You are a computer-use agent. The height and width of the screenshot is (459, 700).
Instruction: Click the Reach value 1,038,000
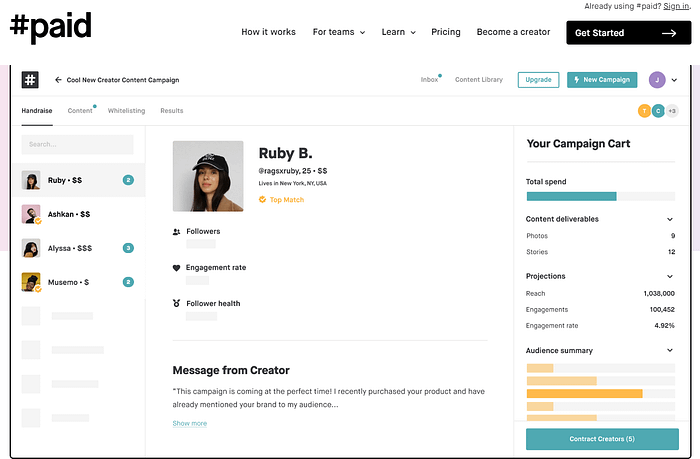tap(659, 293)
